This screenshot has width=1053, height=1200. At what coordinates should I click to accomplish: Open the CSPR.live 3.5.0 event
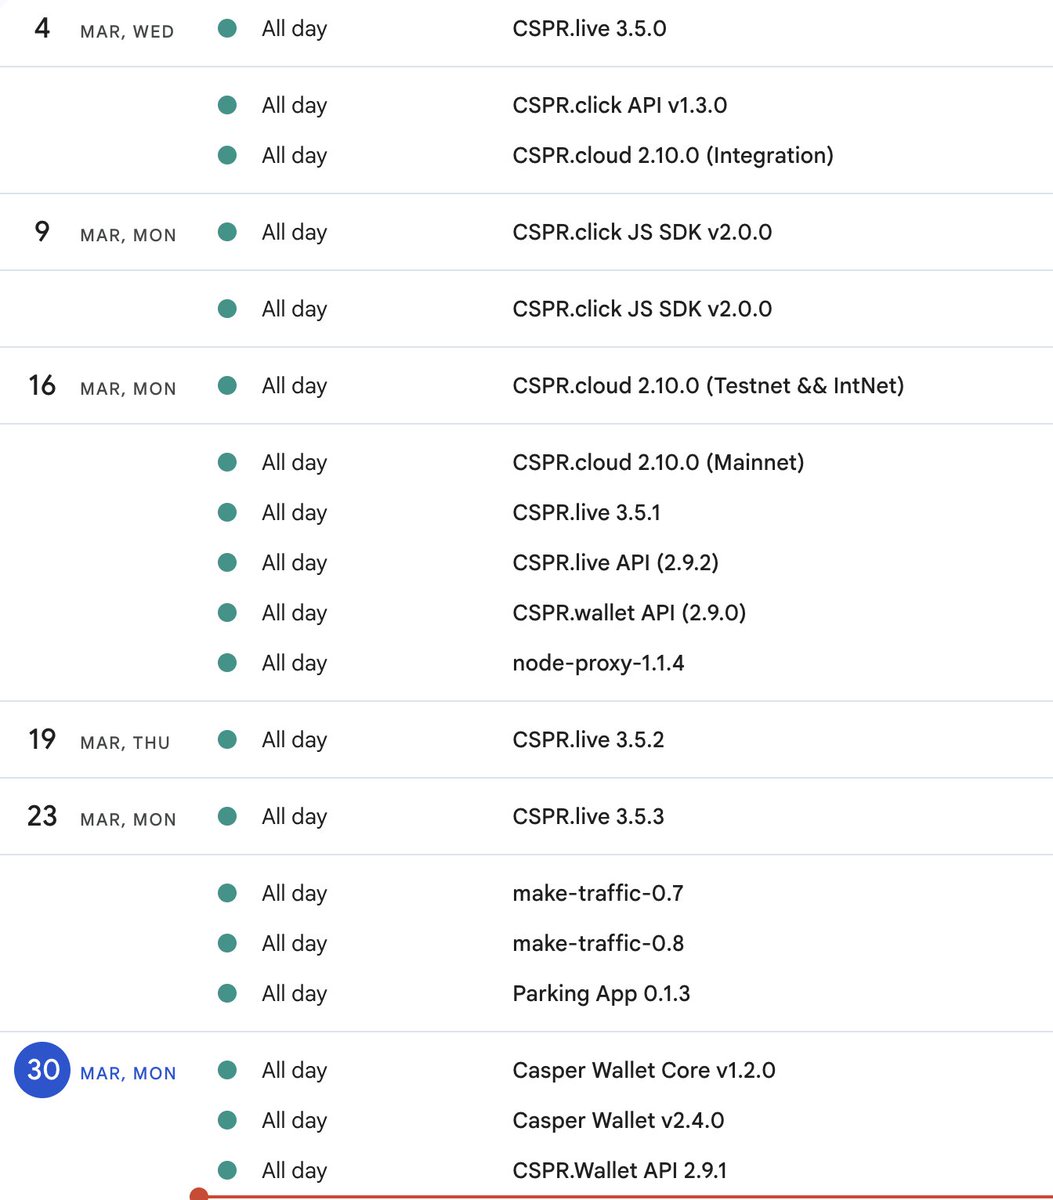click(x=589, y=29)
